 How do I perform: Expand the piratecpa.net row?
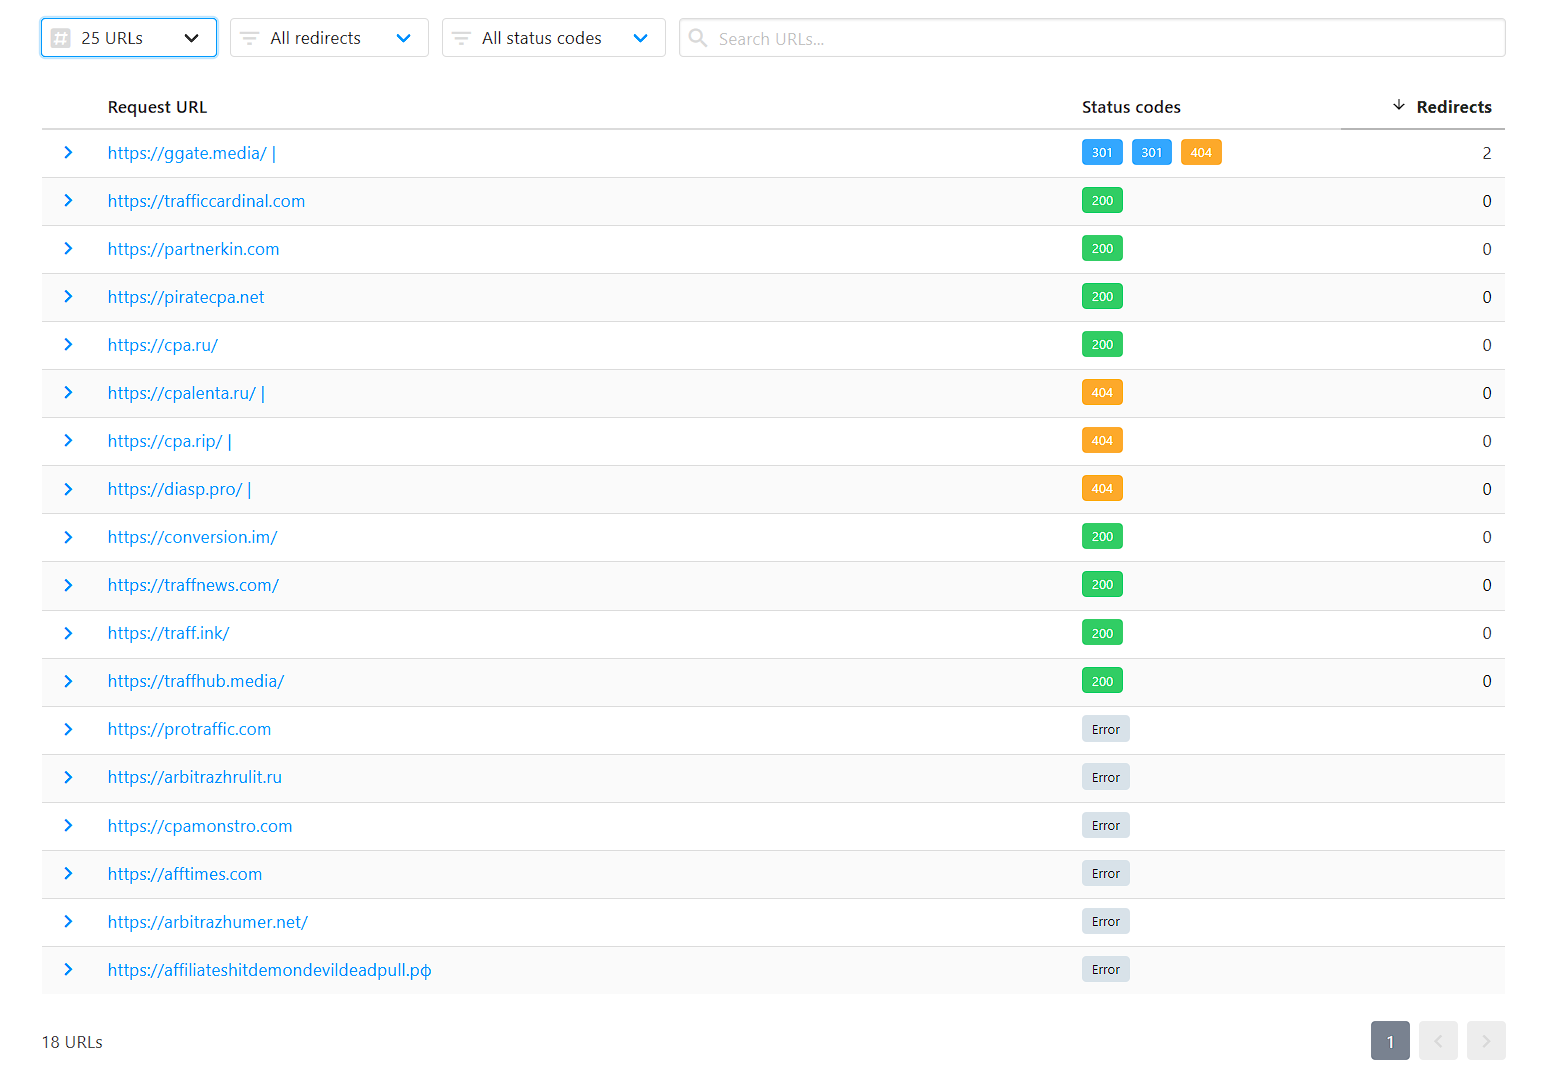point(68,297)
